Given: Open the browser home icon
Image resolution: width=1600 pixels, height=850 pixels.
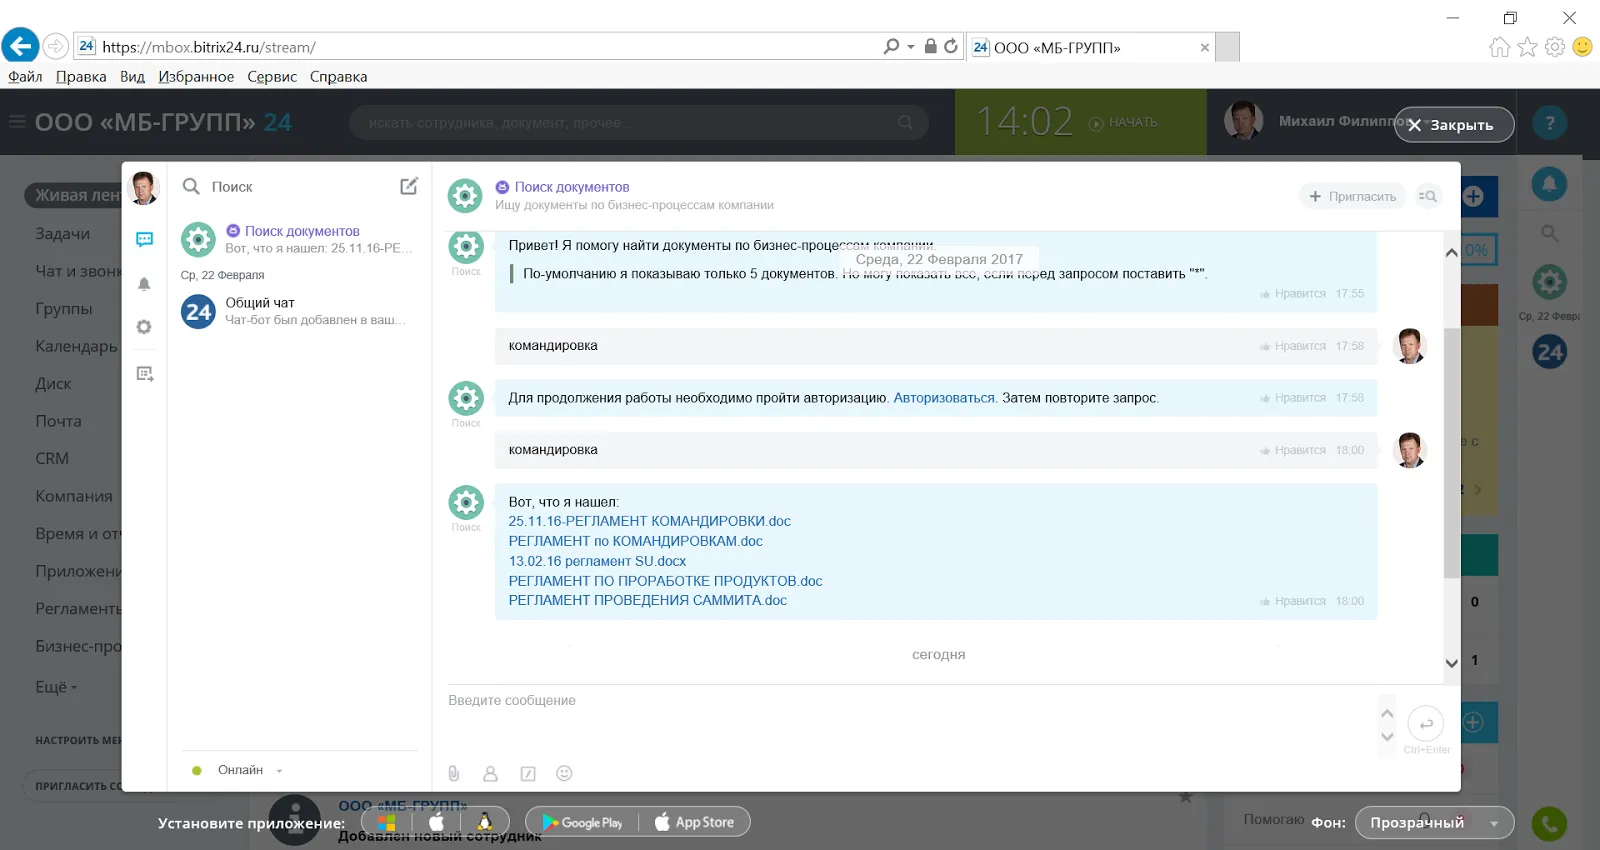Looking at the screenshot, I should 1499,47.
